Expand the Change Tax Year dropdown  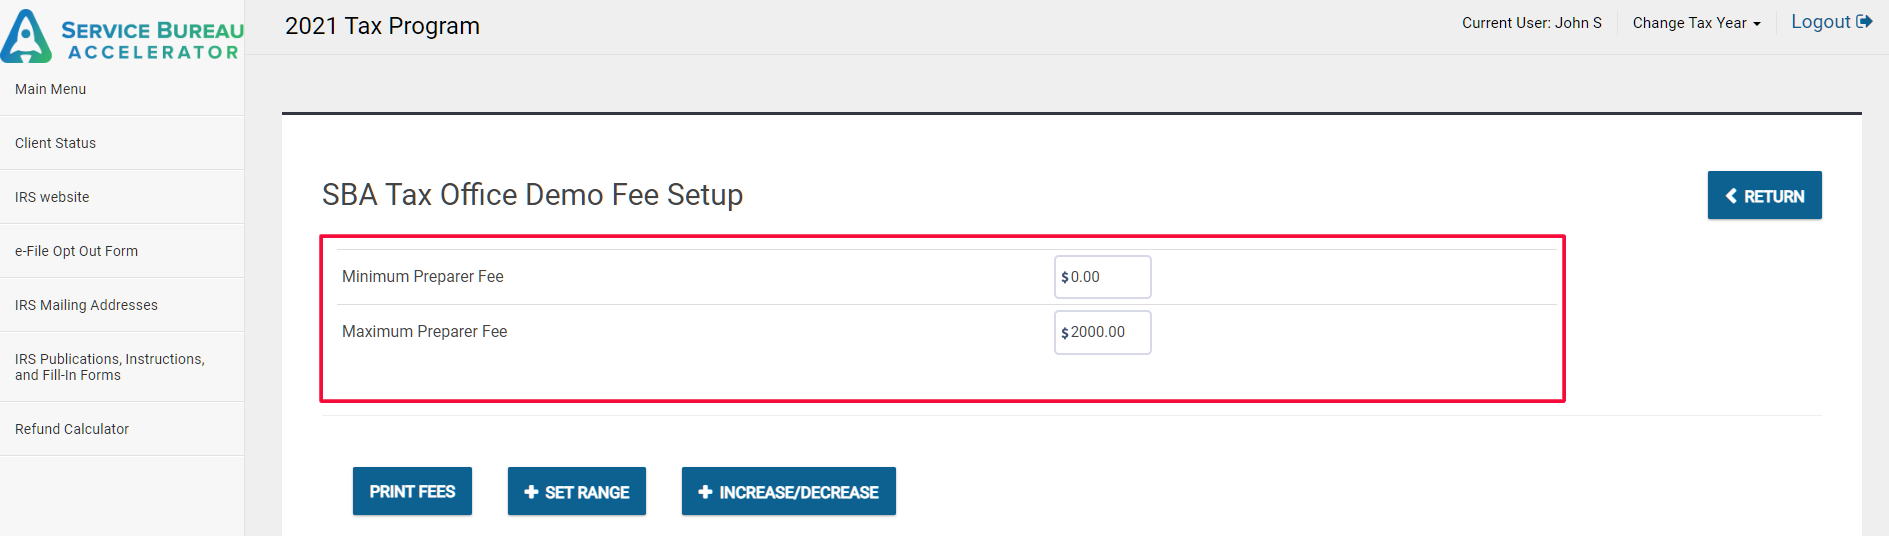pos(1696,23)
